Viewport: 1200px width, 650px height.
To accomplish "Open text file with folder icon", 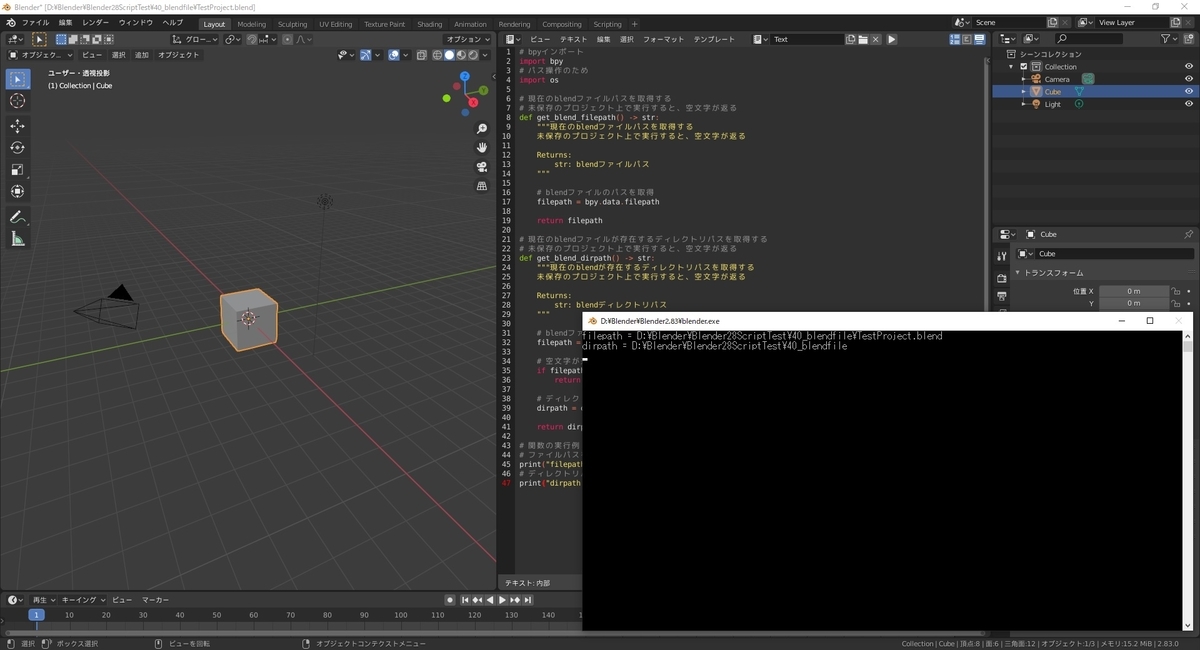I will click(x=863, y=39).
